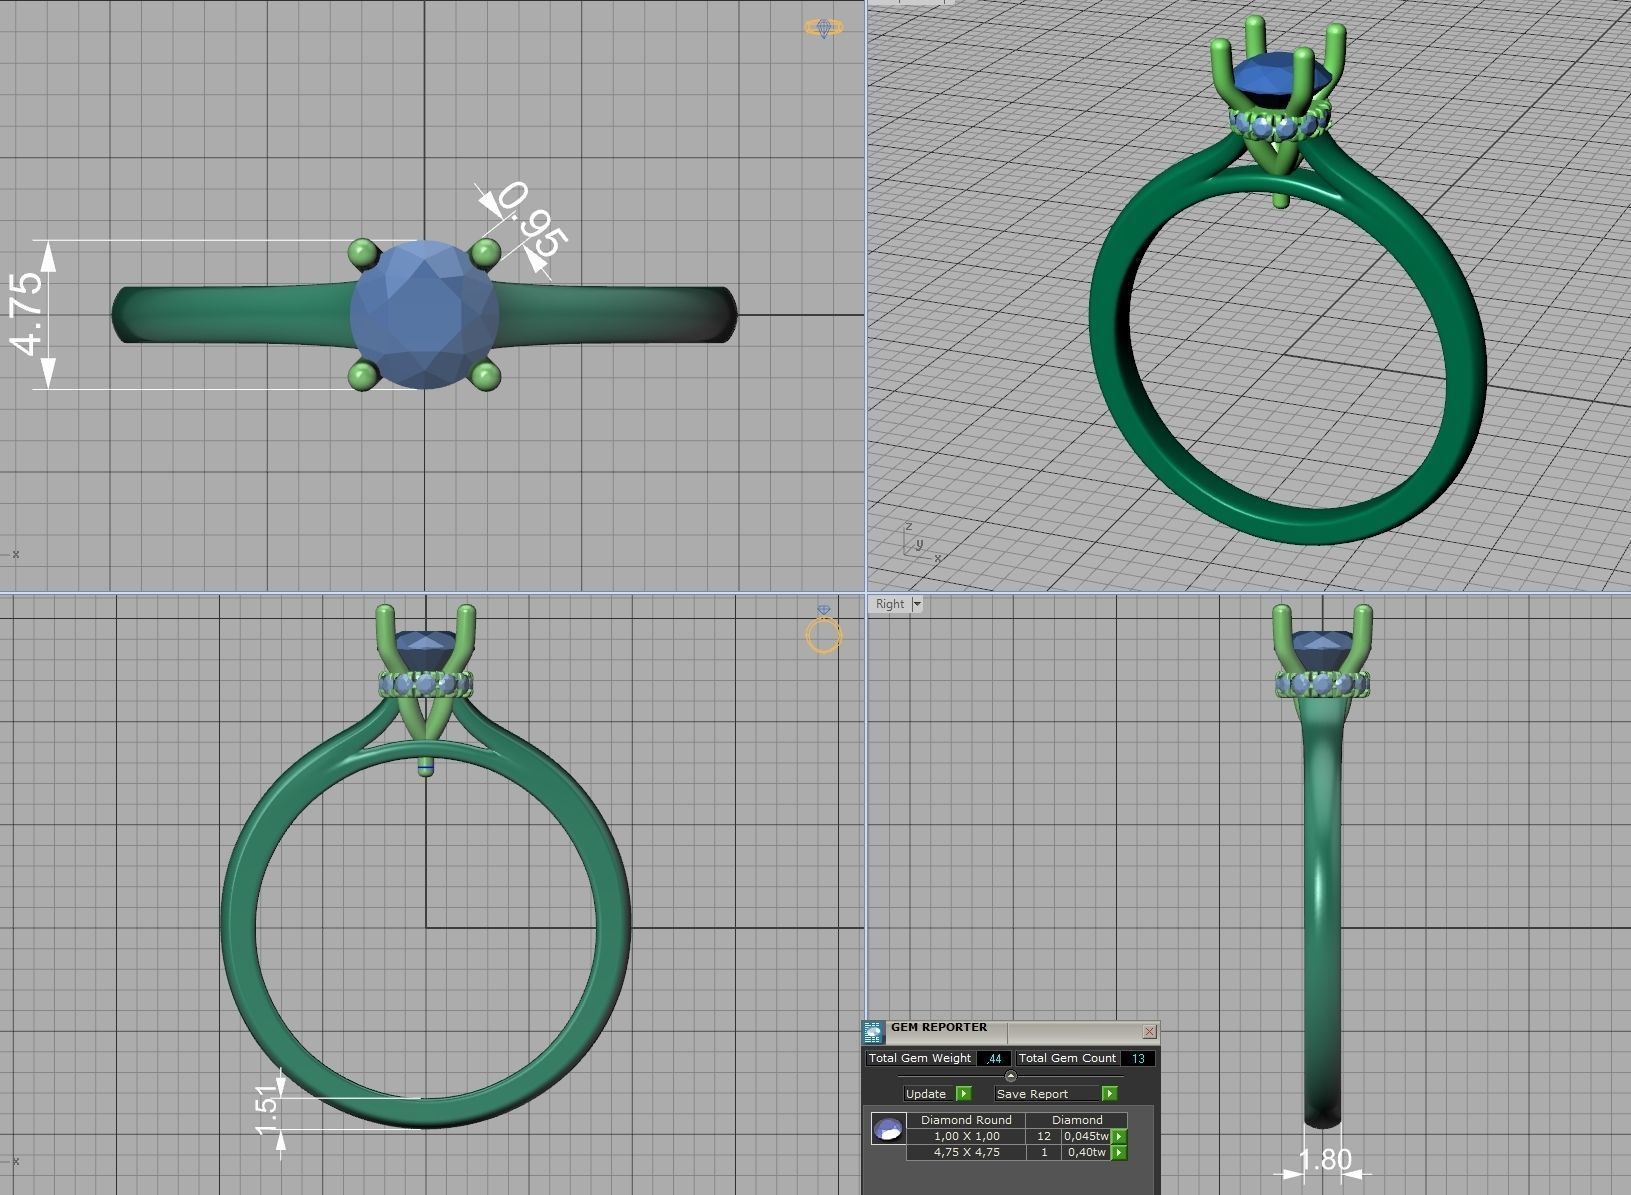The width and height of the screenshot is (1631, 1195).
Task: Click the ring view icon in front viewport
Action: pyautogui.click(x=823, y=630)
